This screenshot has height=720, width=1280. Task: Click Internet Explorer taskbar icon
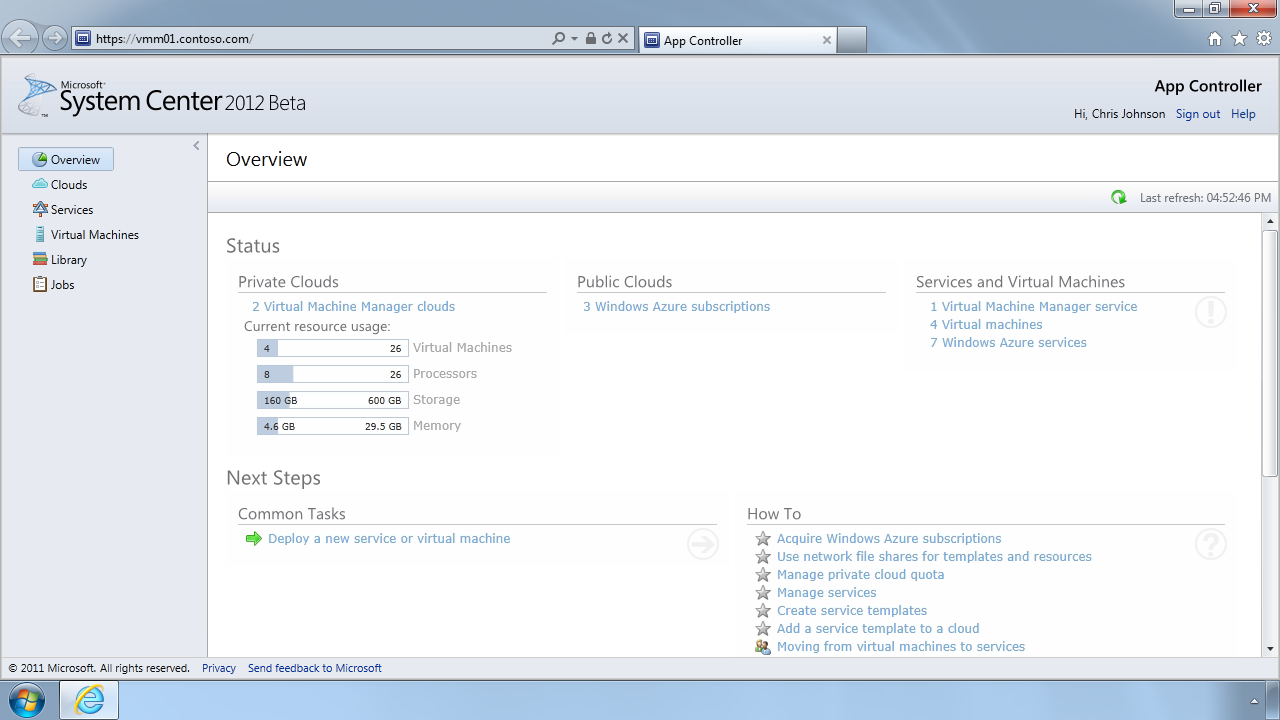[x=89, y=700]
